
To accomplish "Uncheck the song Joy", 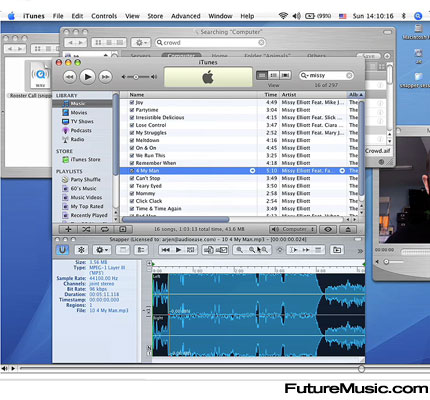I will point(132,102).
